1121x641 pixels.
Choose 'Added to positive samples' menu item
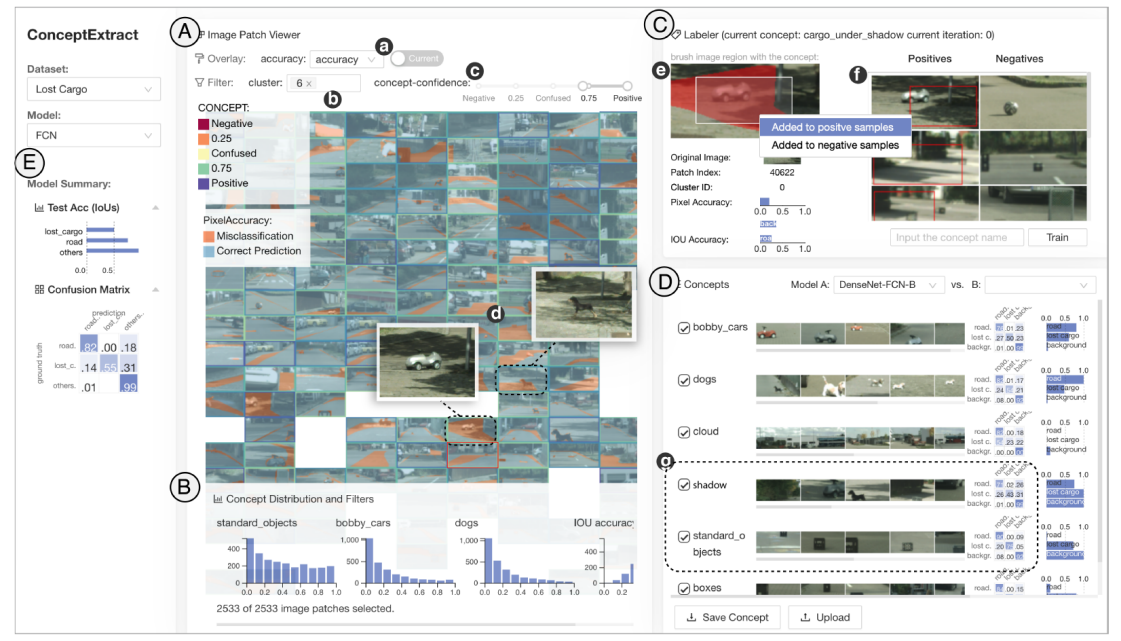coord(833,127)
